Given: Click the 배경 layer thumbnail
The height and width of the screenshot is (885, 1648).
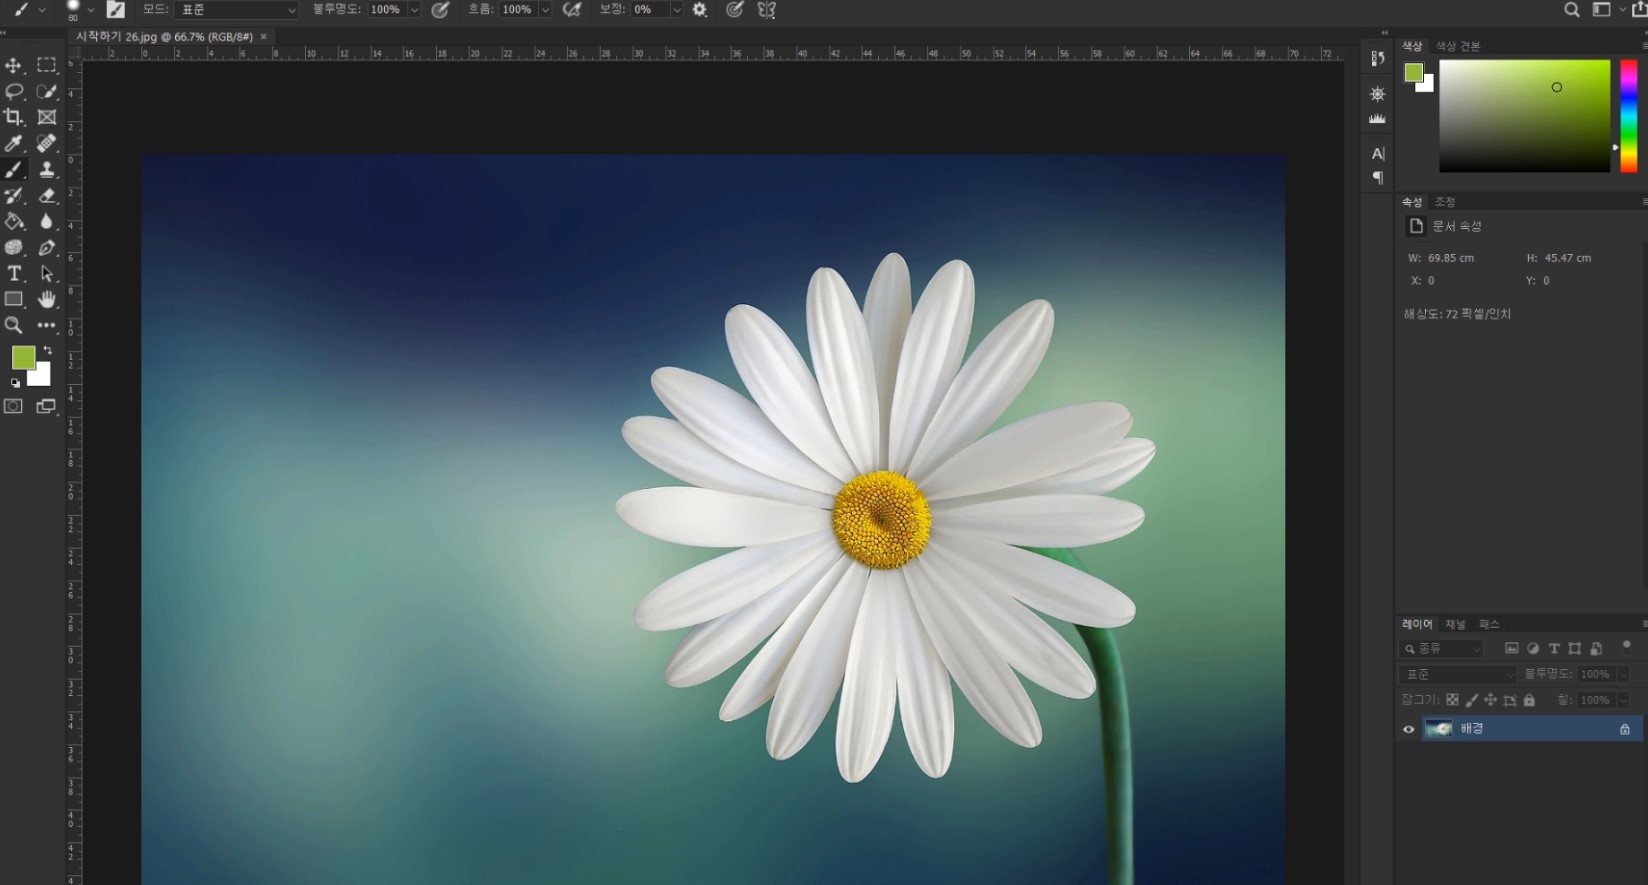Looking at the screenshot, I should click(x=1438, y=729).
